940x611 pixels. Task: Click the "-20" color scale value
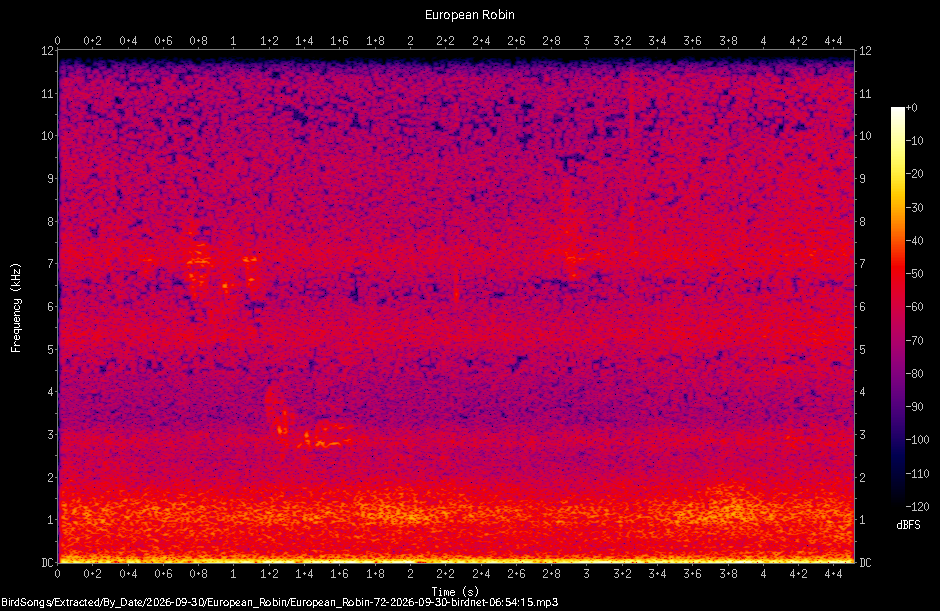914,174
